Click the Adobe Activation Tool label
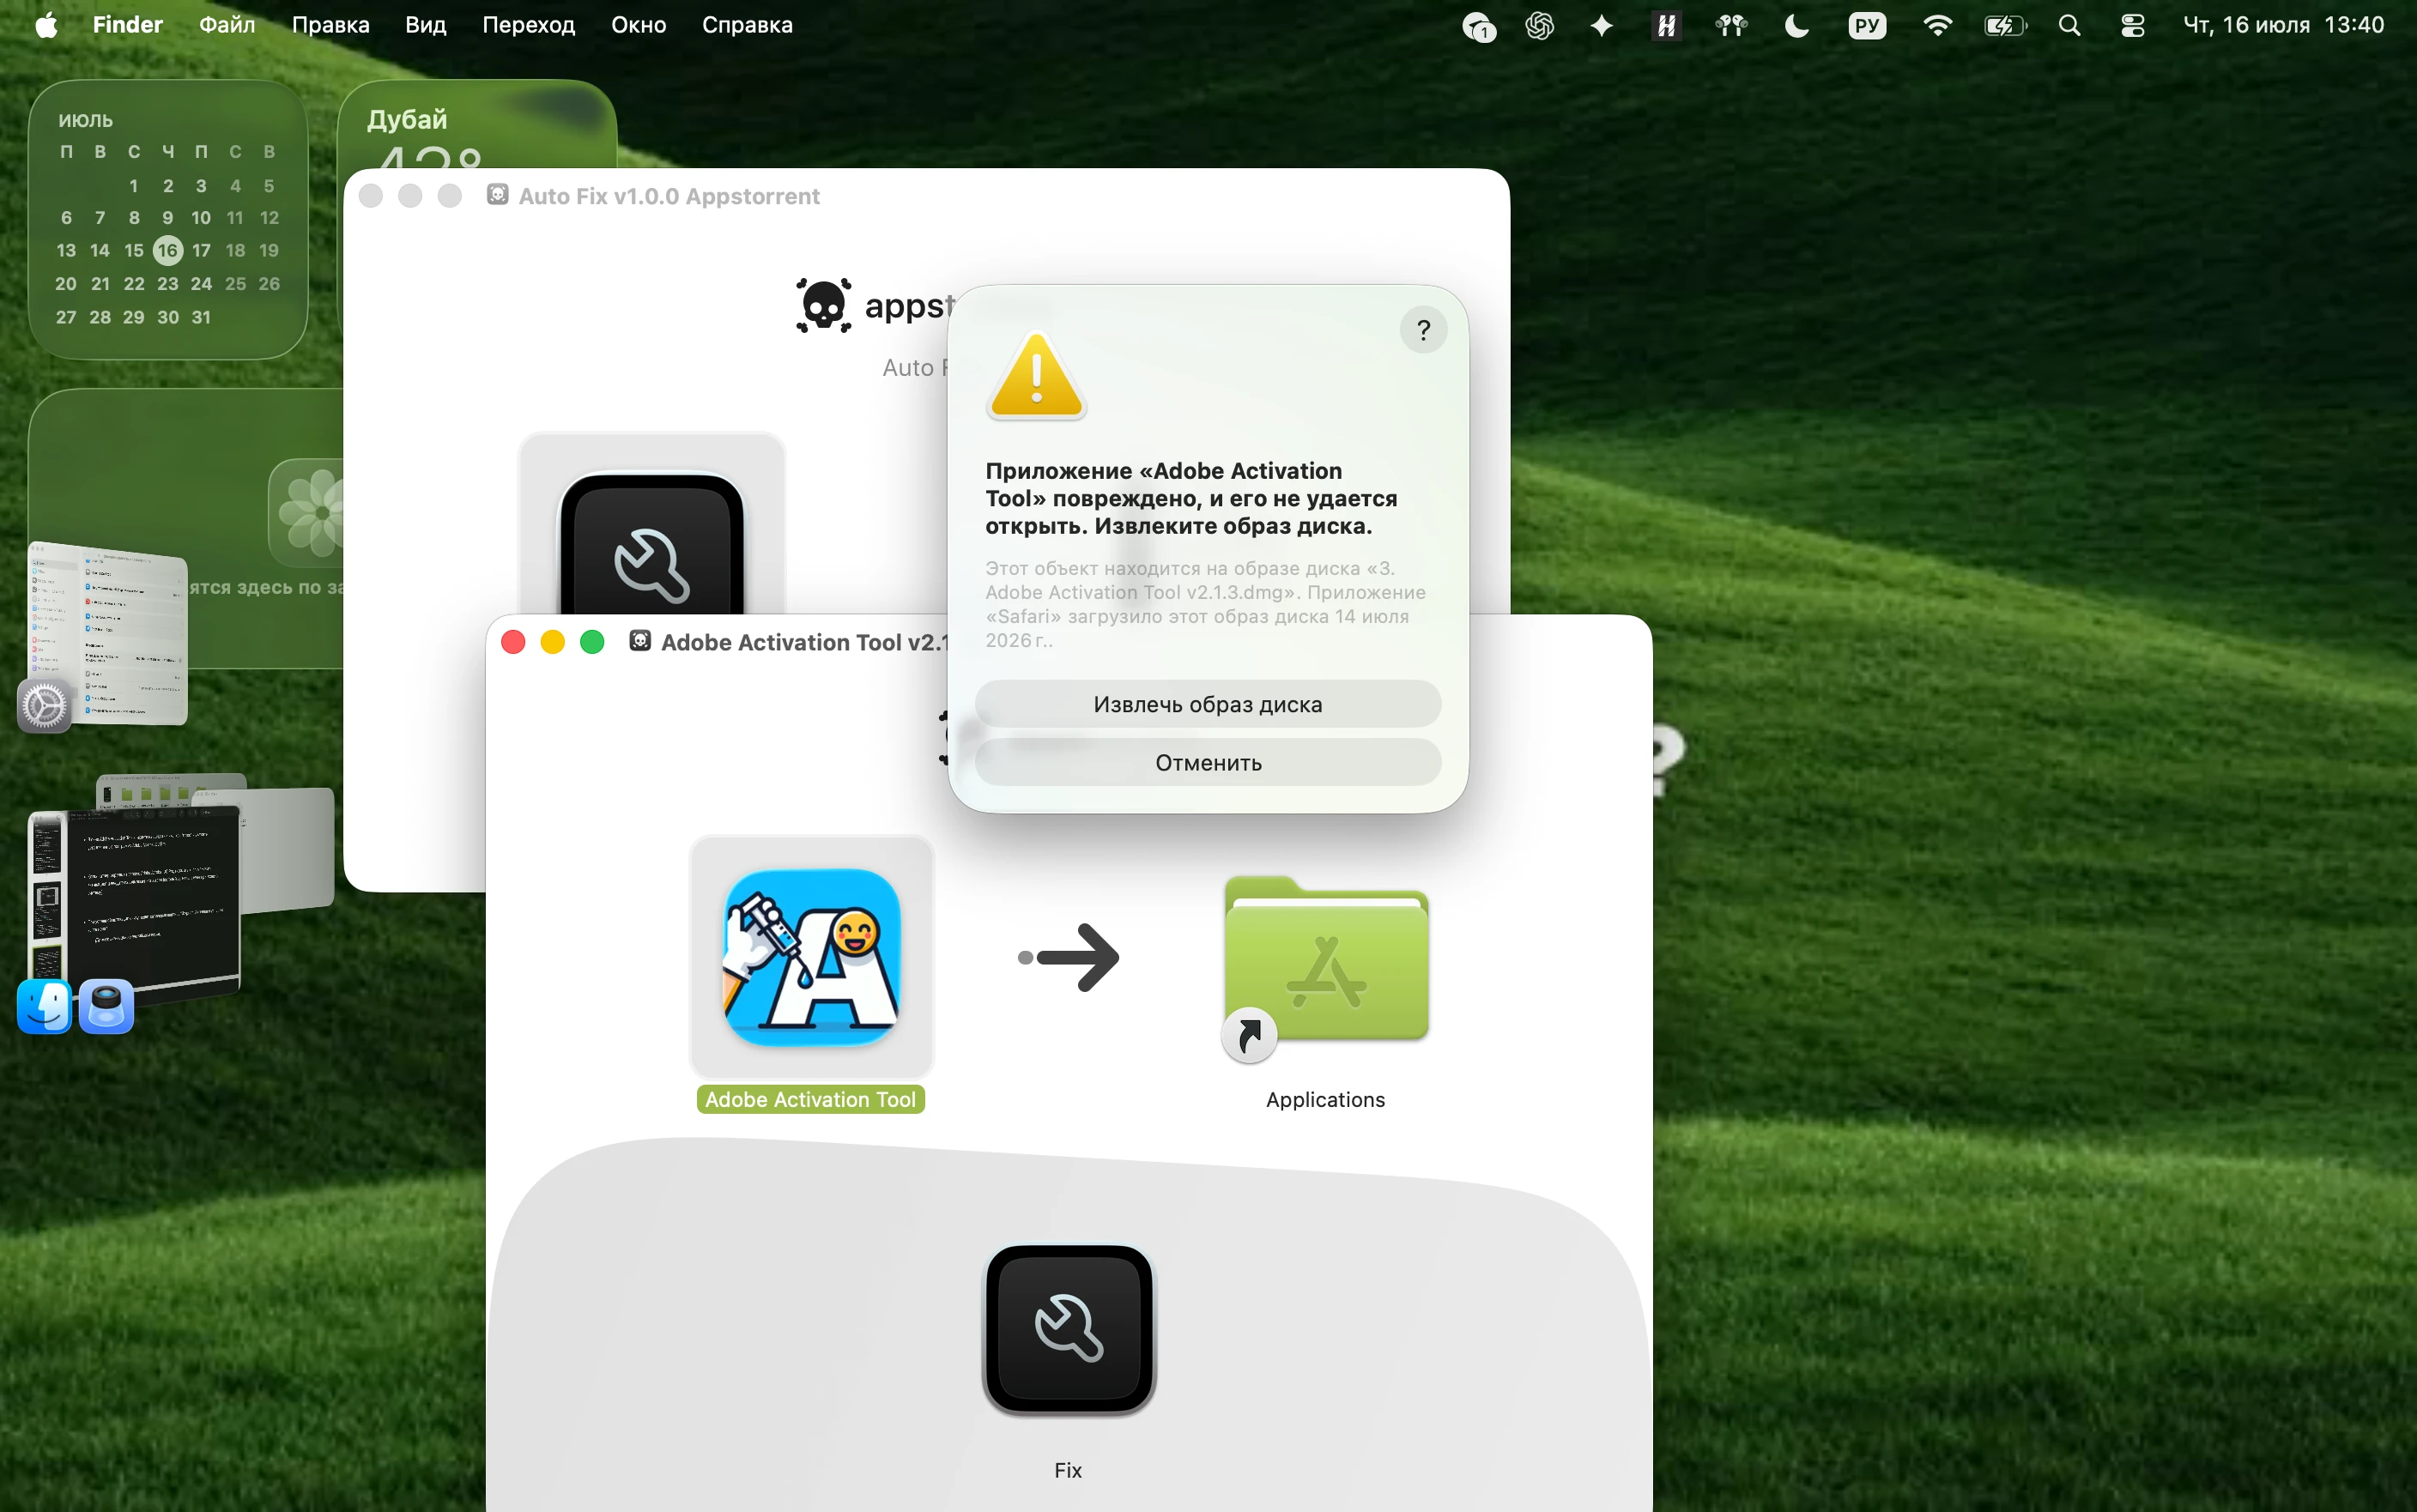 [810, 1099]
